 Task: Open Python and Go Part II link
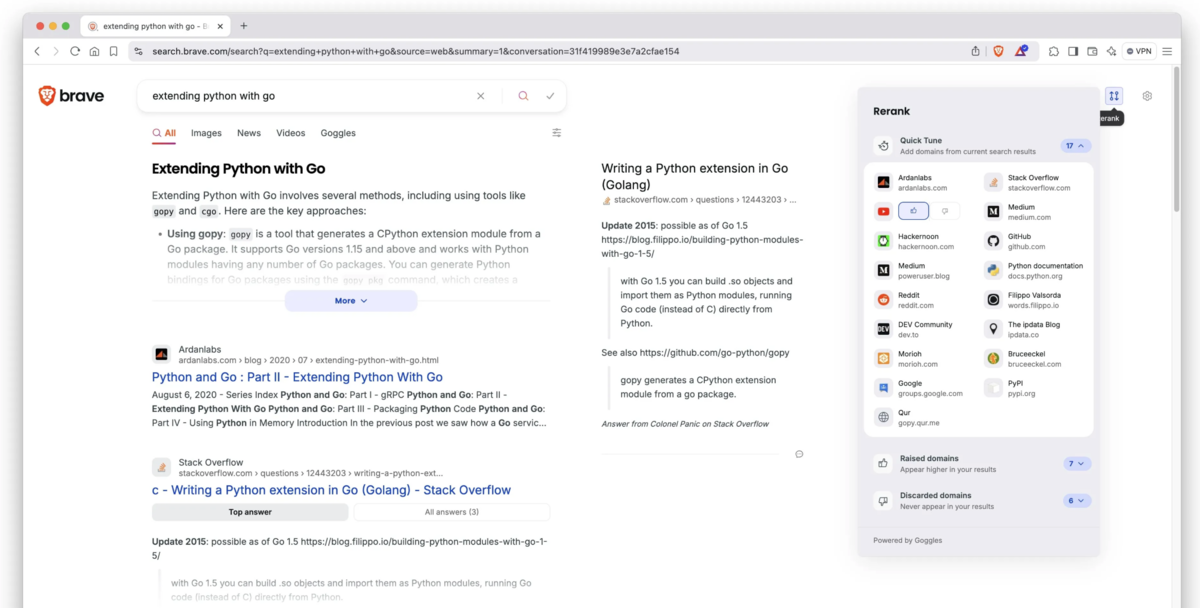tap(297, 377)
